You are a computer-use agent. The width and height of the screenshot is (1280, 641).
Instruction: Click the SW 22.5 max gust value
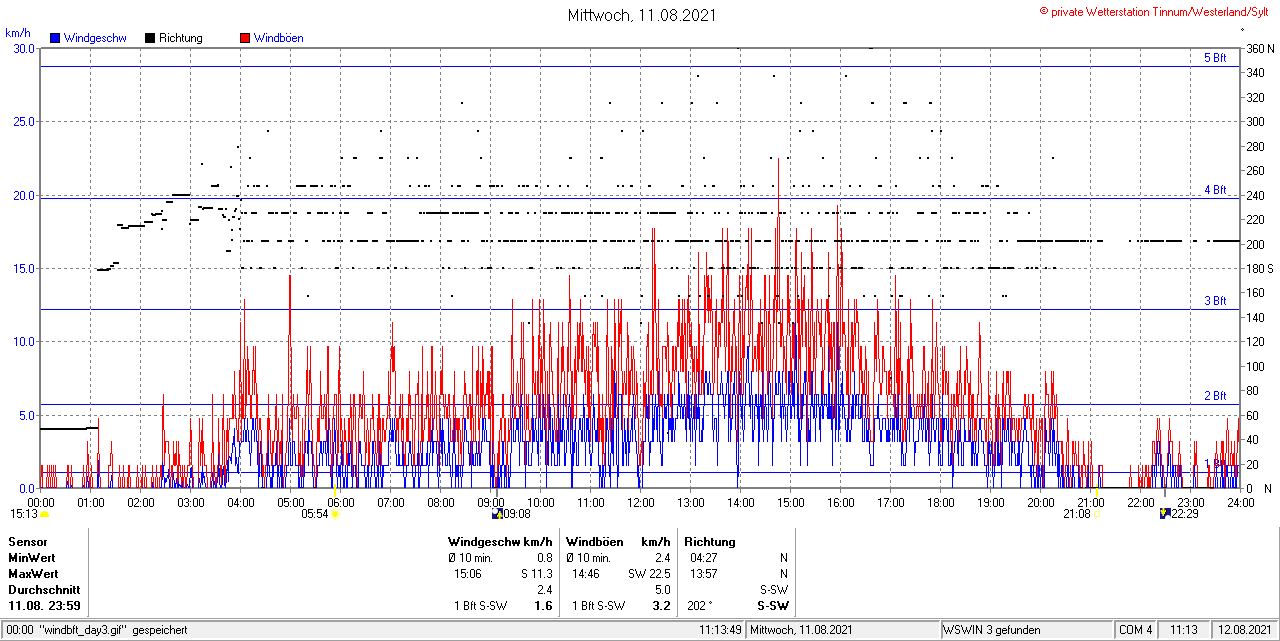[x=649, y=574]
